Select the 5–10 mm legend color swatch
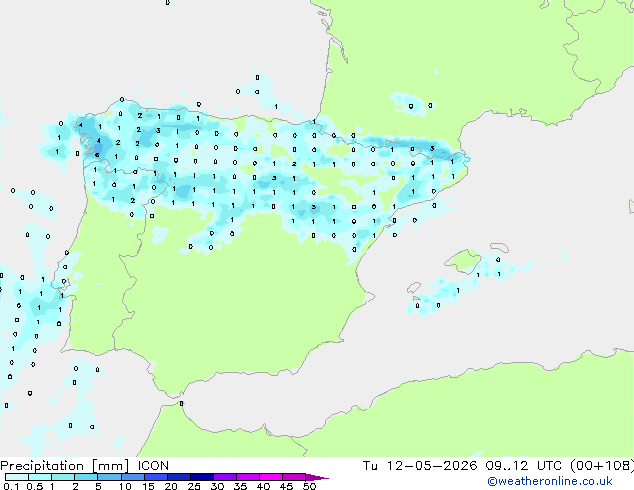The image size is (634, 490). point(109,477)
